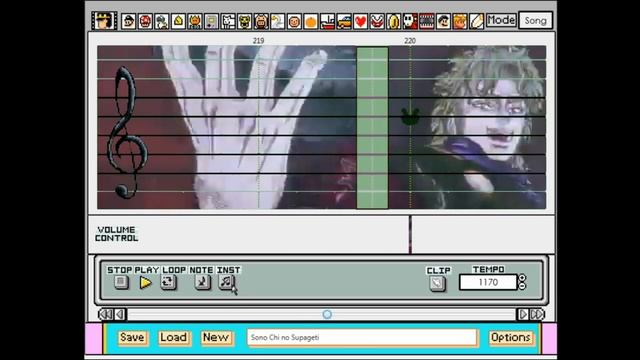Jump to song end with double-right arrow
Screen dimensions: 640x360
pos(537,314)
